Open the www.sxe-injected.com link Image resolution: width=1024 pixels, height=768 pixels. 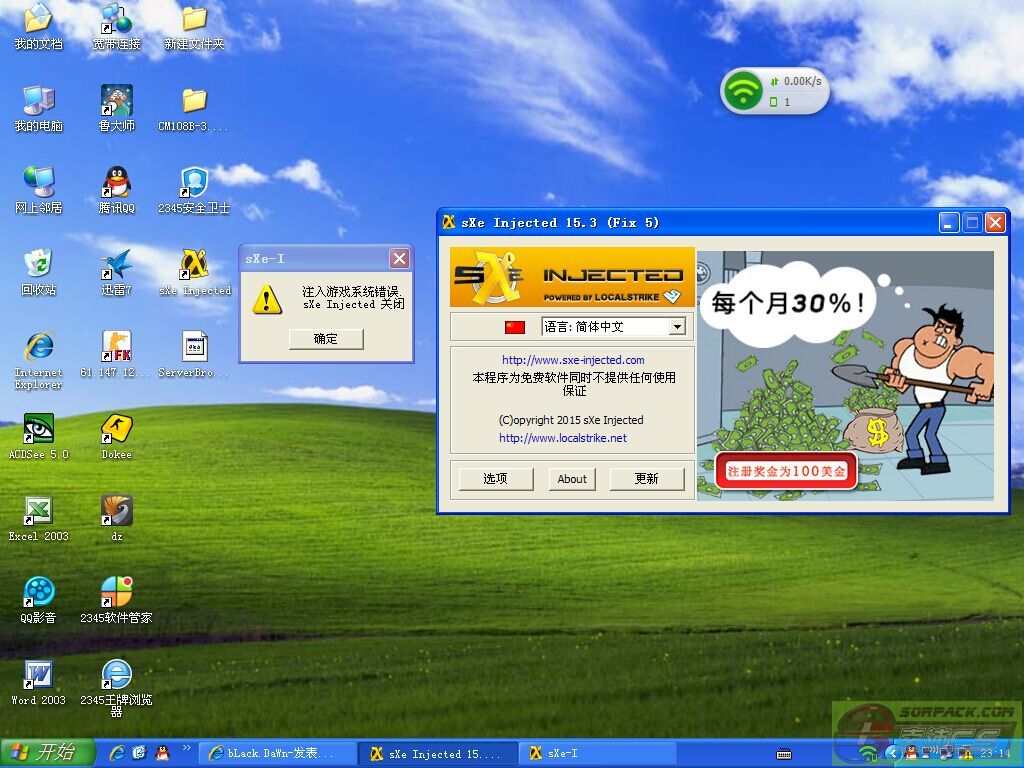point(573,360)
